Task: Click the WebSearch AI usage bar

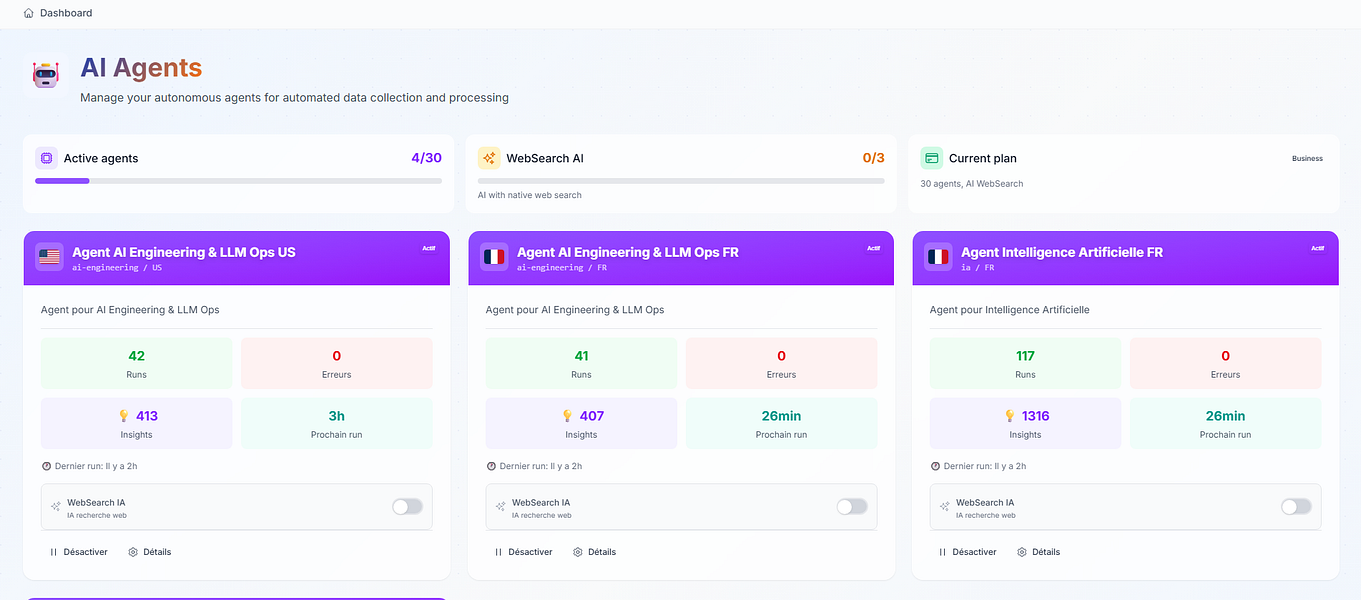Action: (681, 181)
